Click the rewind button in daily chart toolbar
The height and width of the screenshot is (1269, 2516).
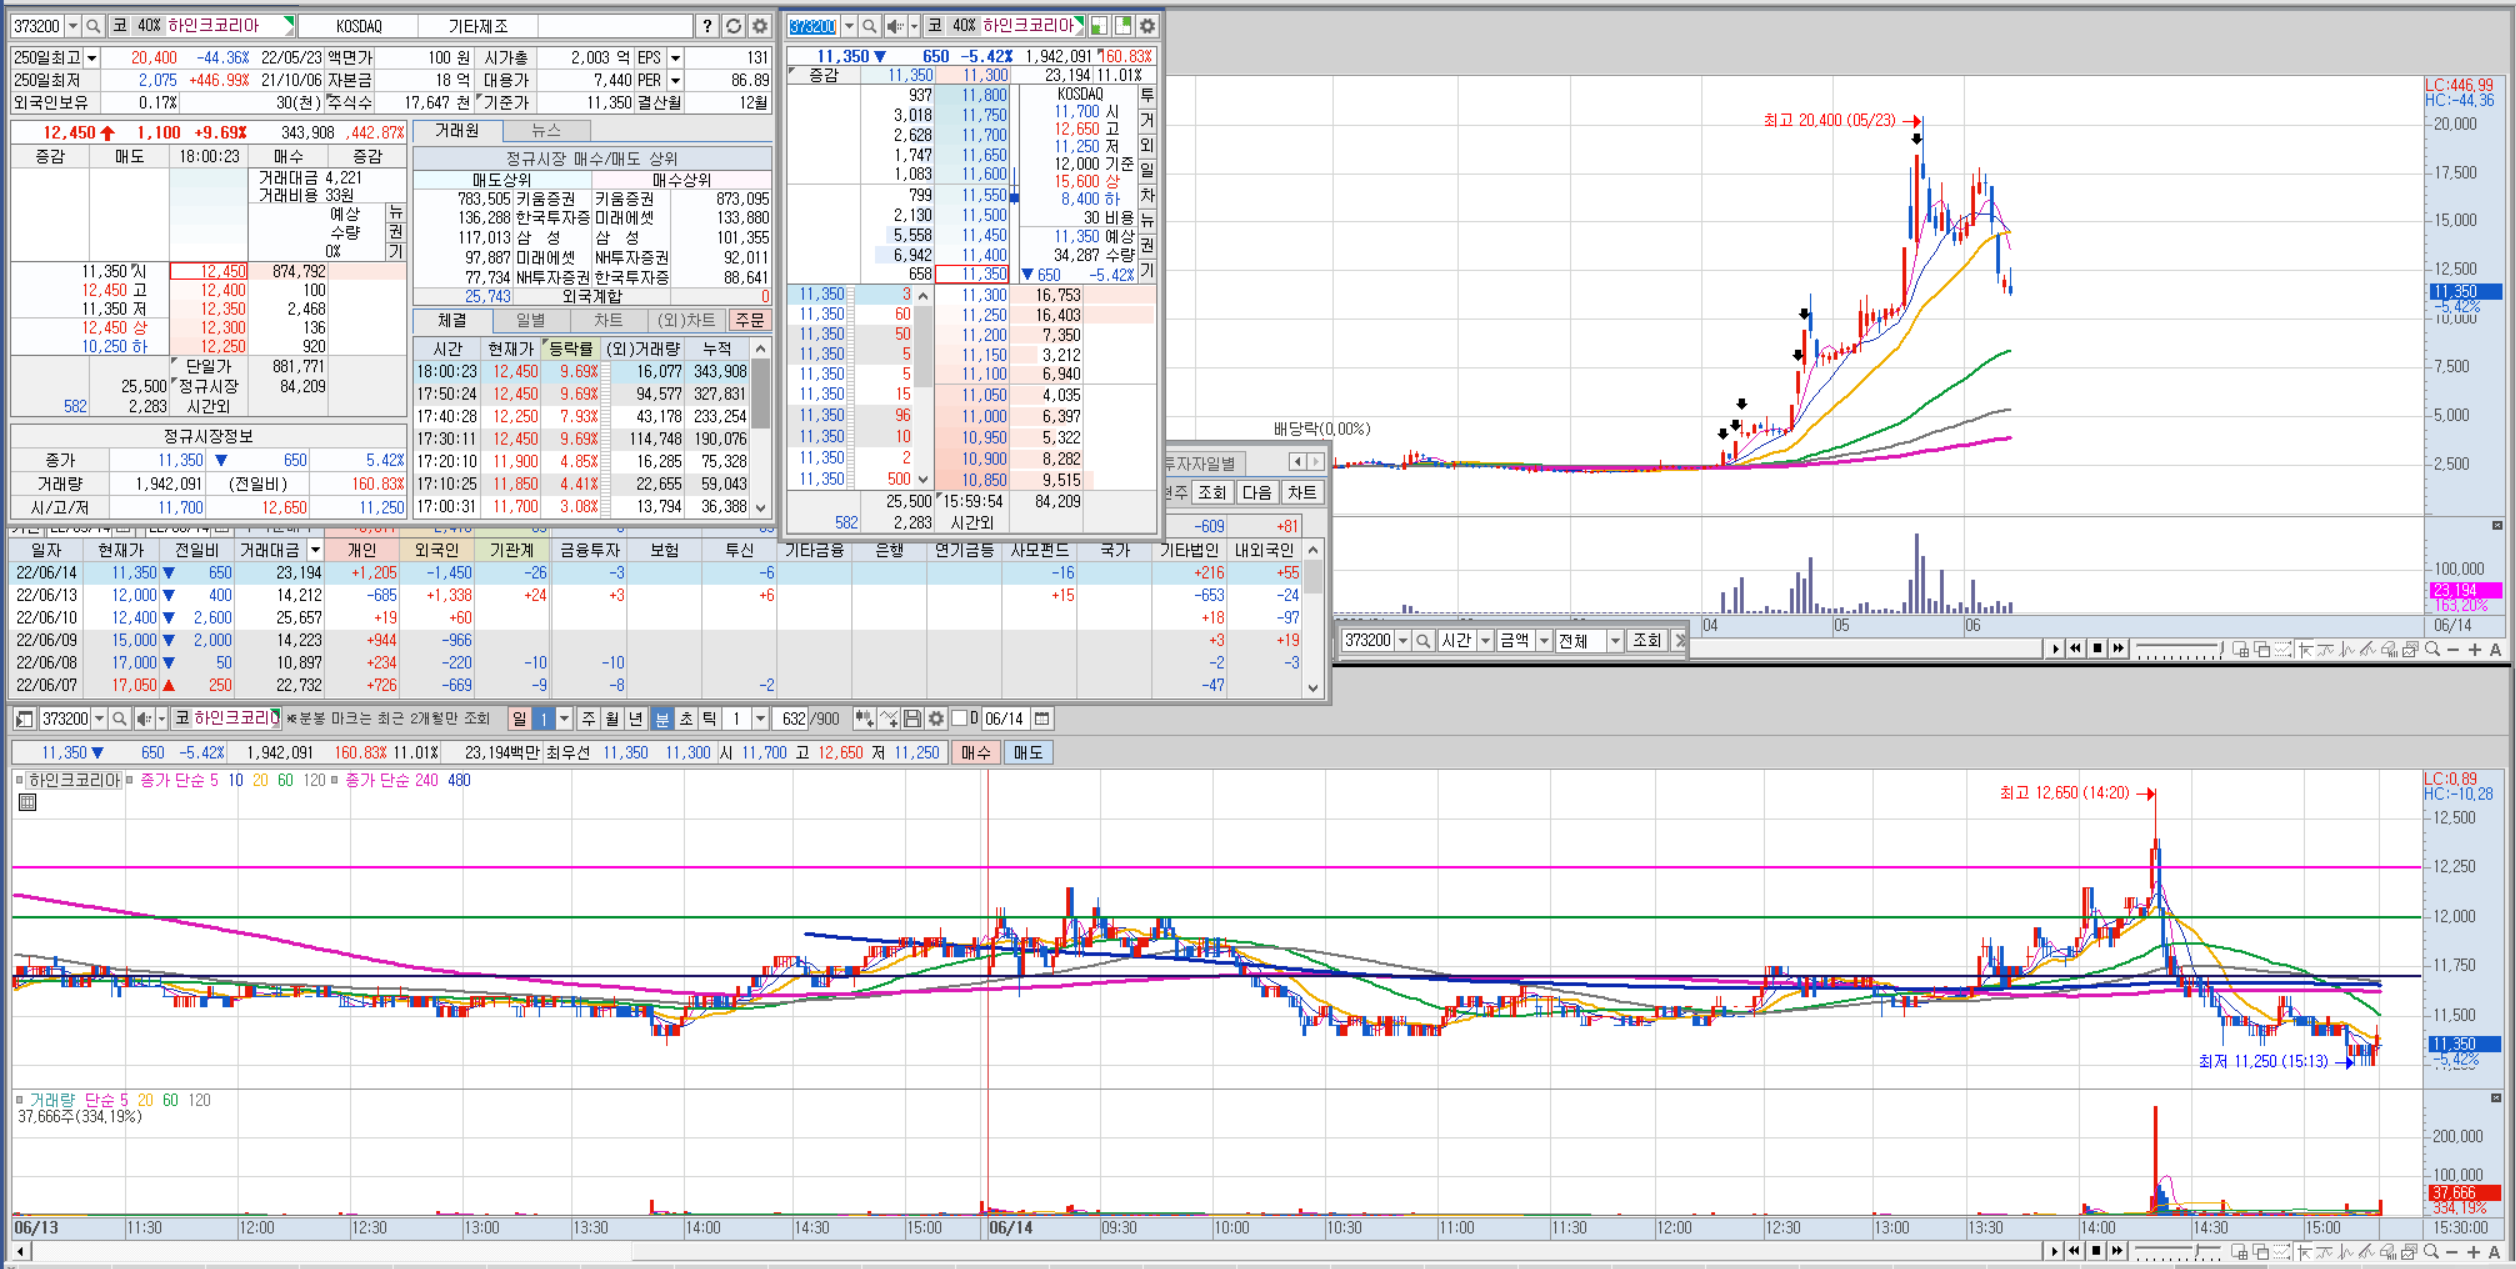[2076, 649]
